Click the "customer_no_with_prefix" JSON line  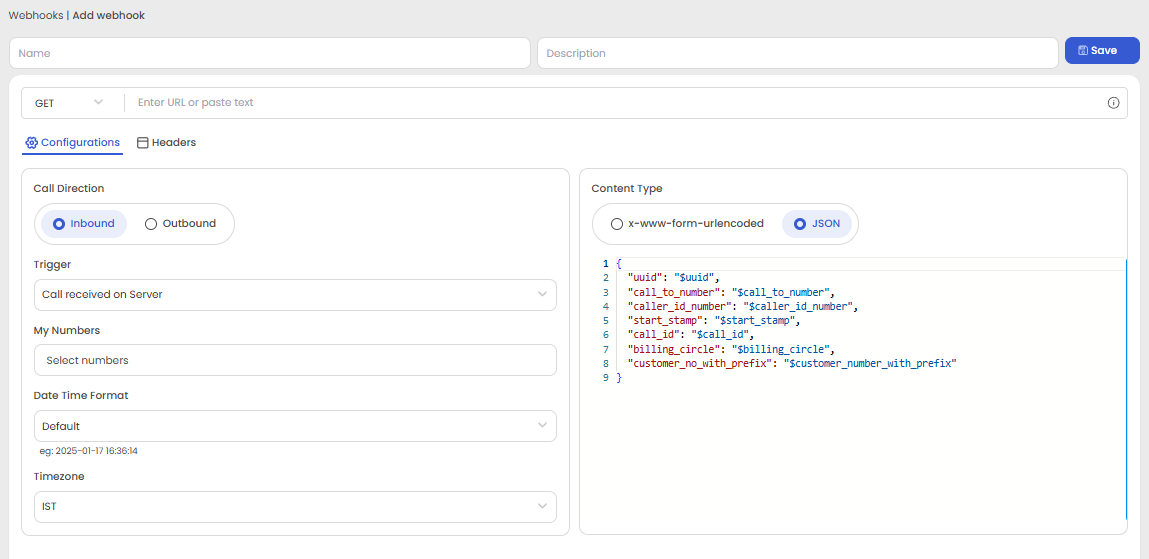pyautogui.click(x=793, y=363)
